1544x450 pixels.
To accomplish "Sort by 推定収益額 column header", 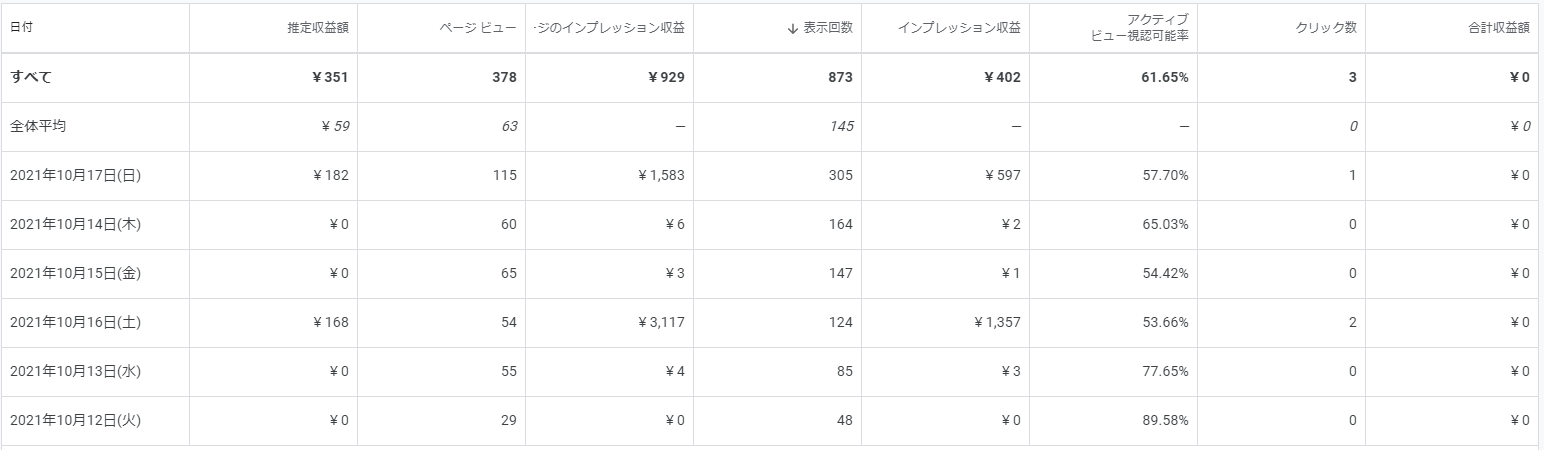I will coord(317,28).
